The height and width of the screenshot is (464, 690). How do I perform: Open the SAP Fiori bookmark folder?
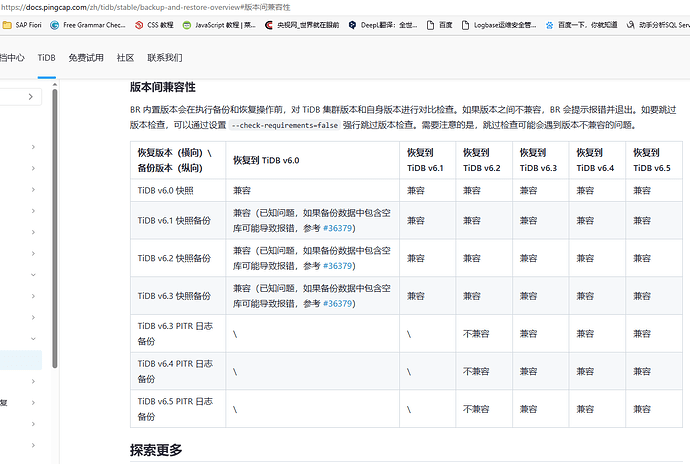pos(22,25)
